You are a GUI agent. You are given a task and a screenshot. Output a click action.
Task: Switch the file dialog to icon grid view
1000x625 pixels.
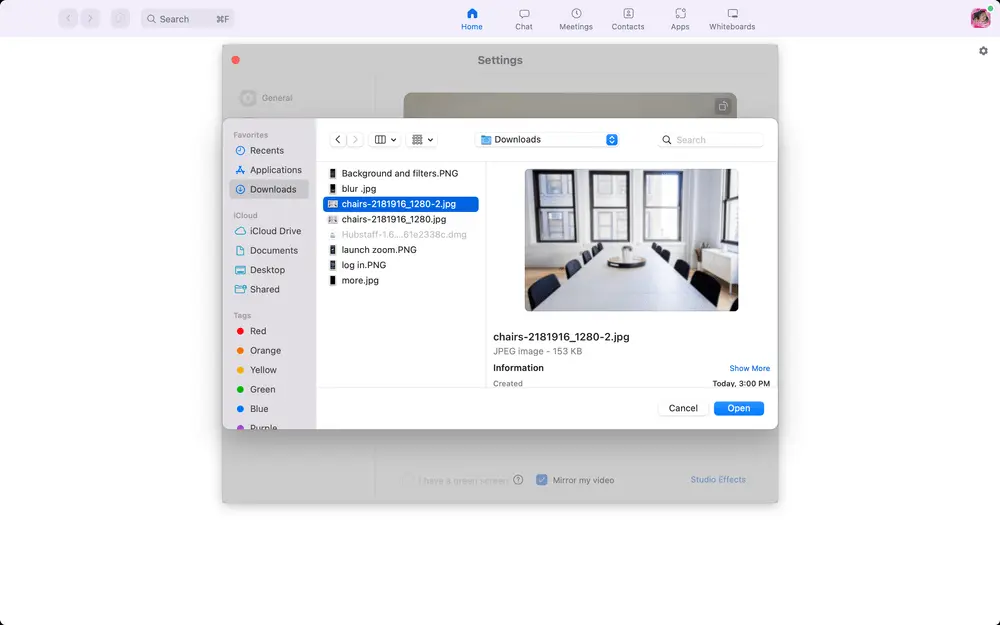click(418, 139)
